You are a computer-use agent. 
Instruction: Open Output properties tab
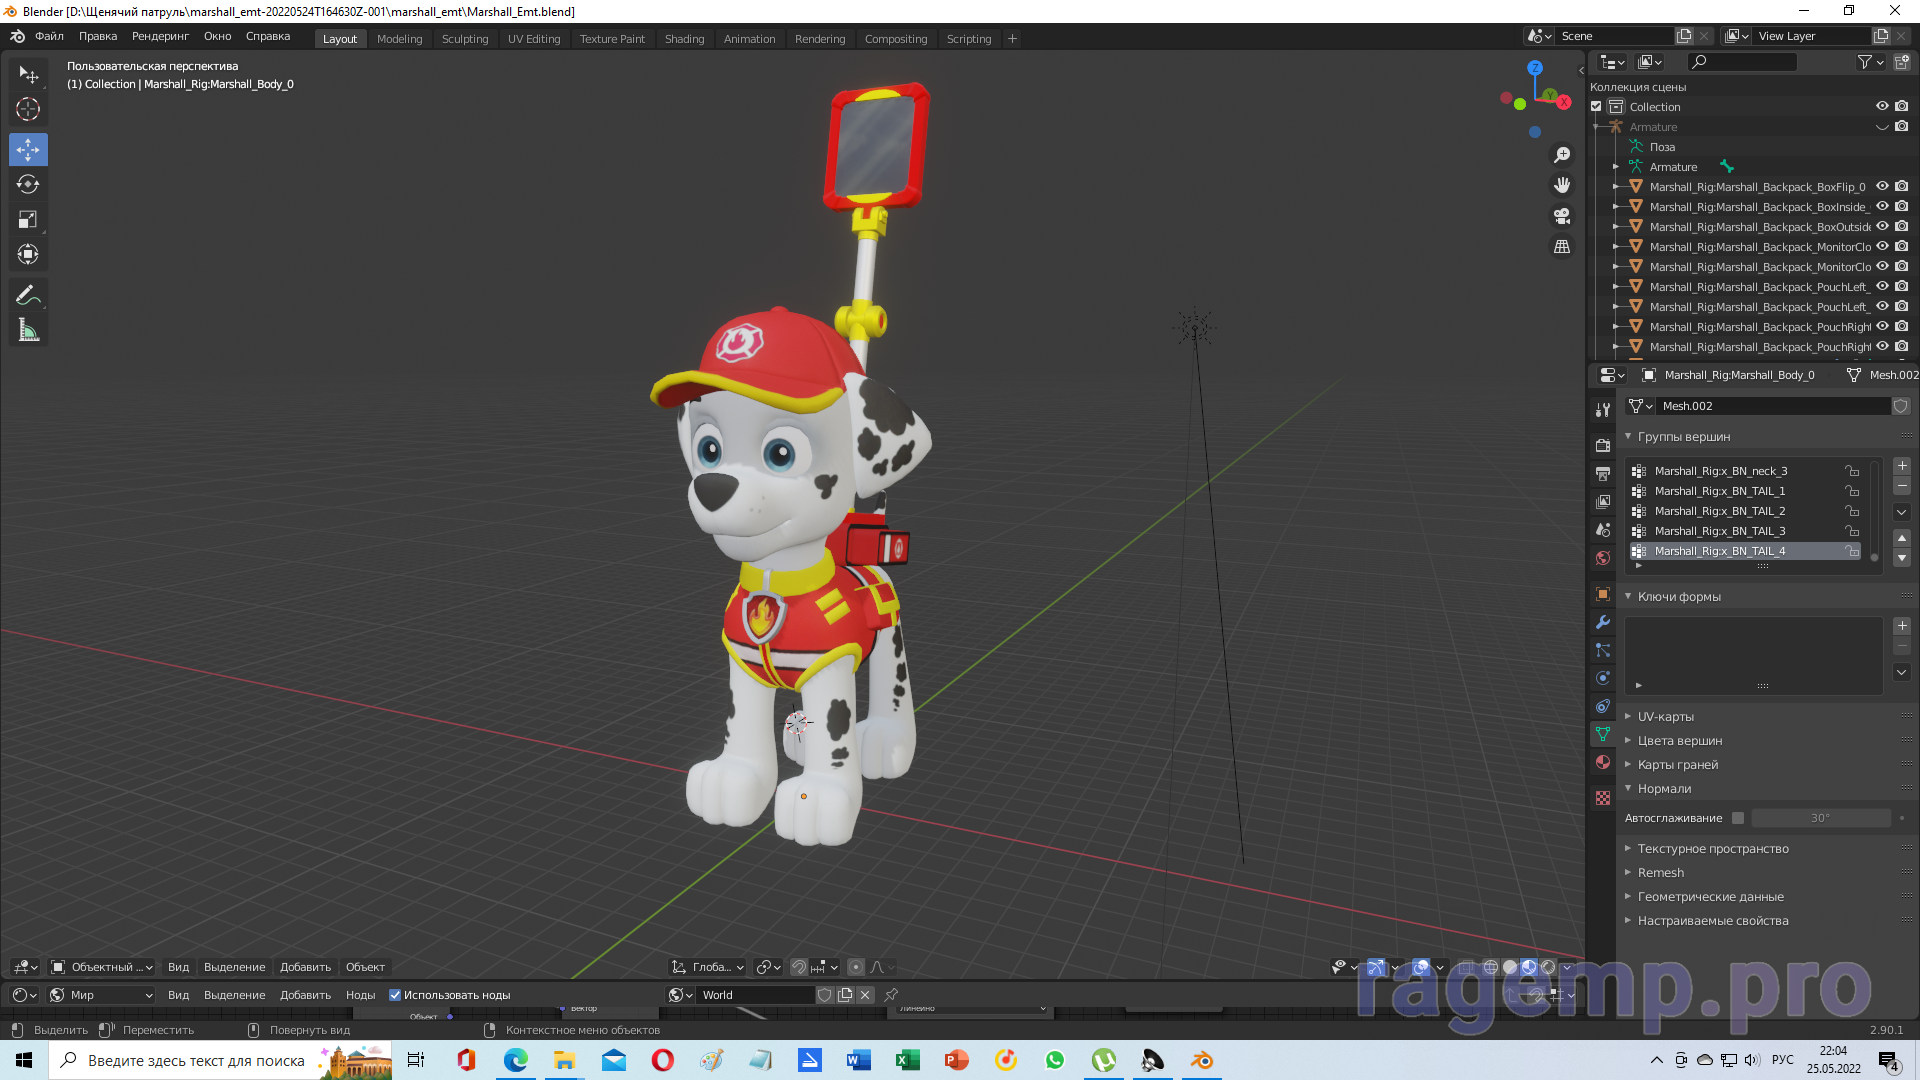pos(1603,473)
